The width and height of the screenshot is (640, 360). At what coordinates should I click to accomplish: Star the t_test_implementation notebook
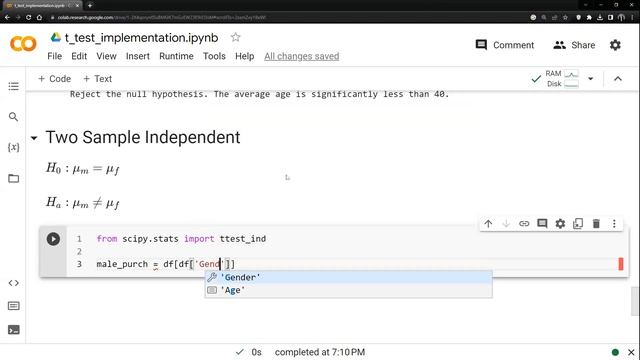[x=236, y=38]
